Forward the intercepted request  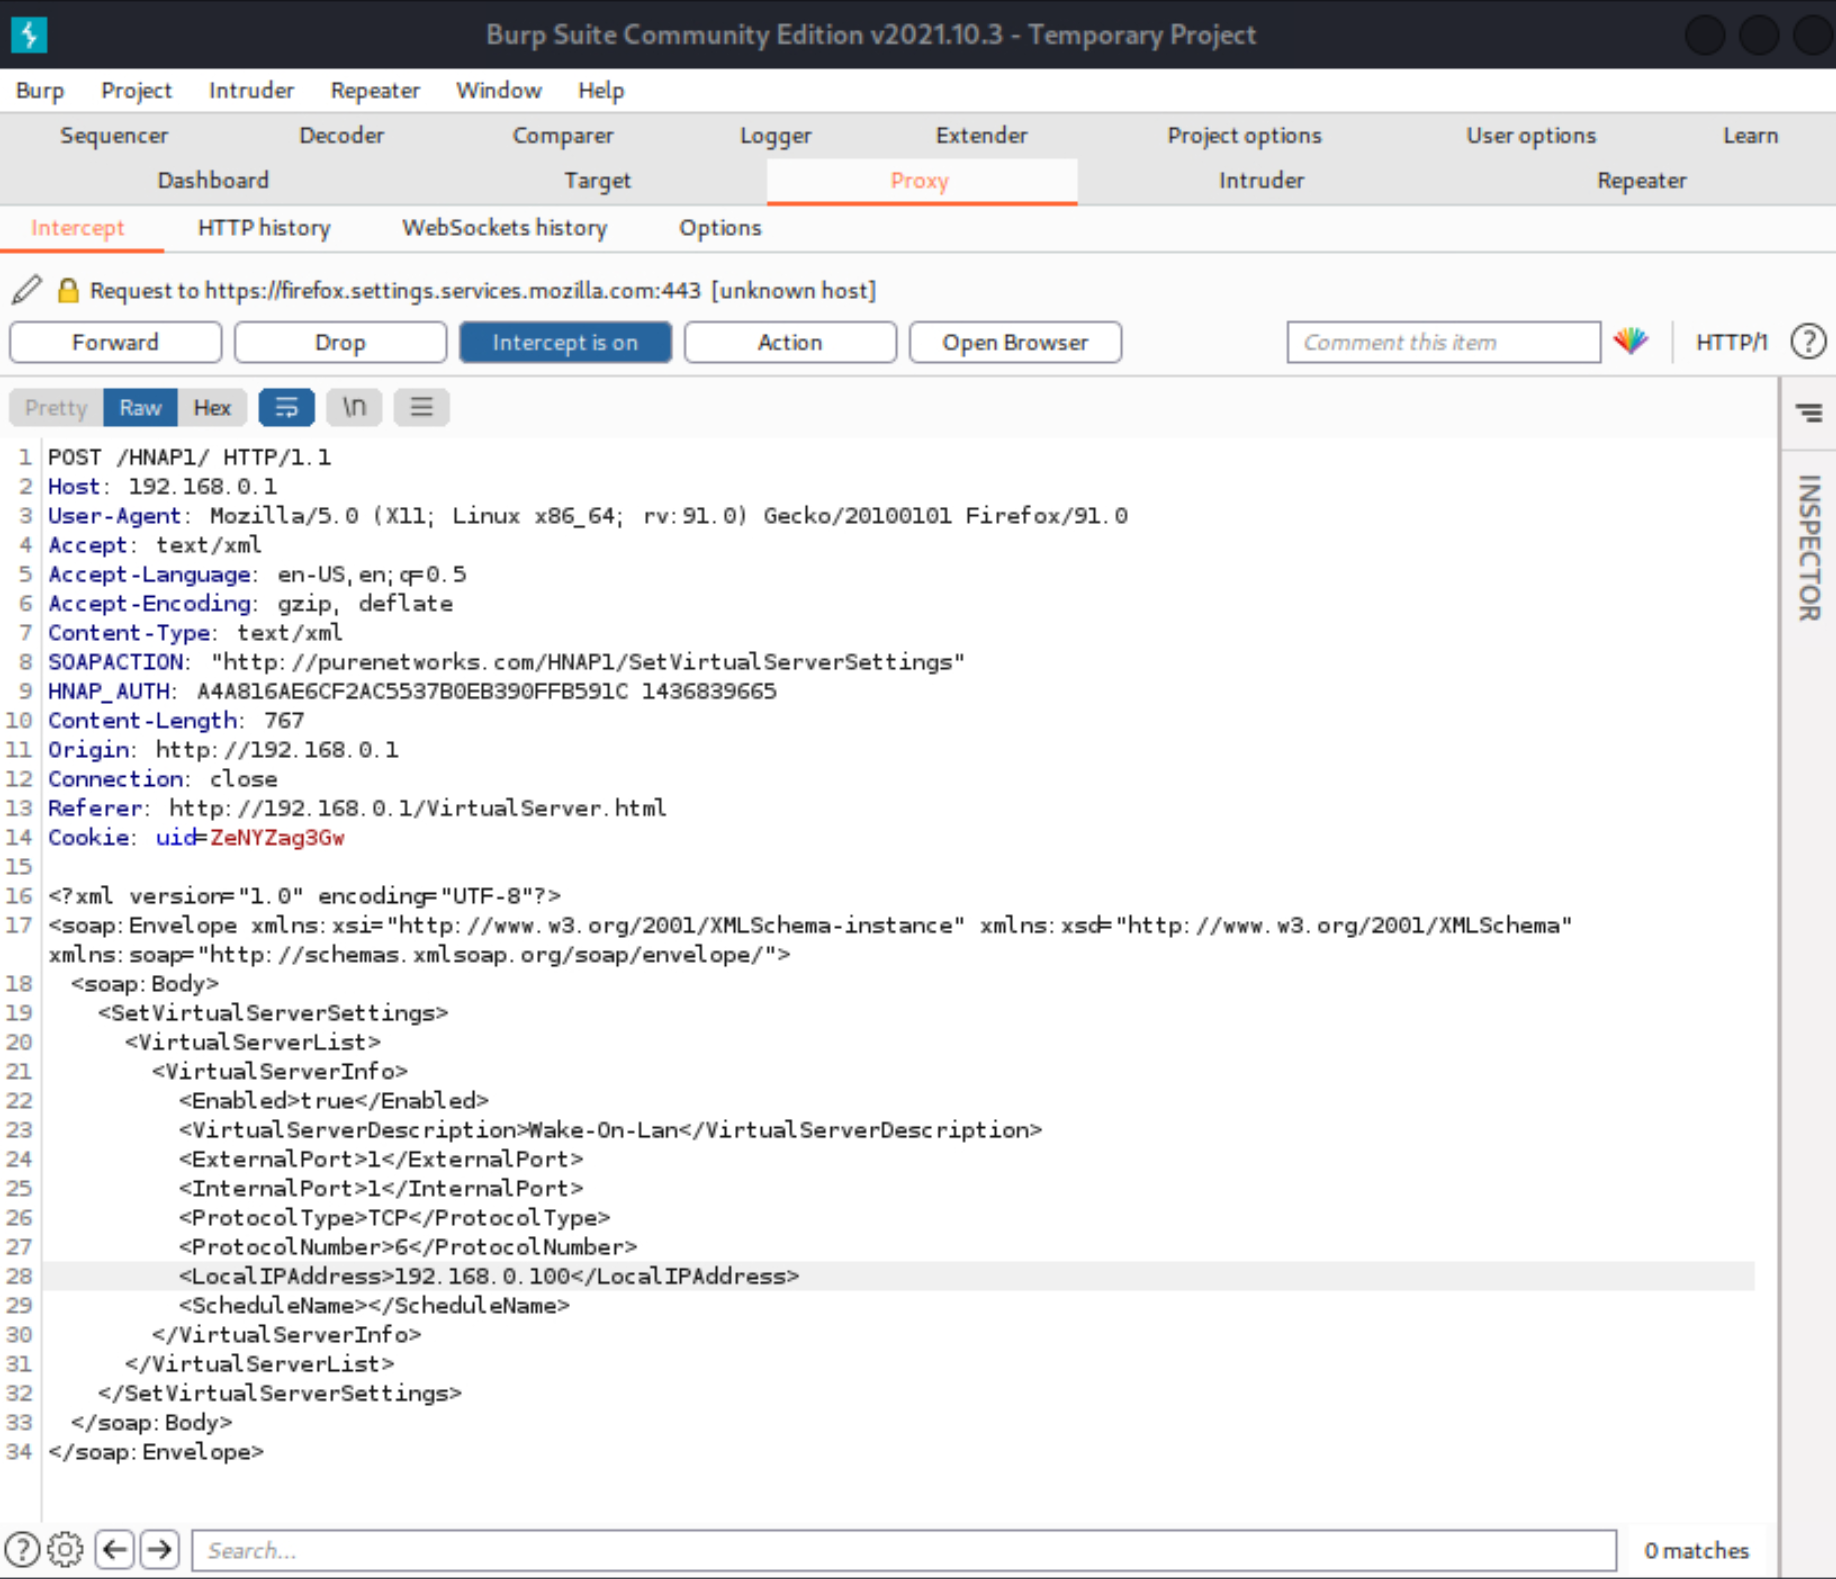(115, 342)
